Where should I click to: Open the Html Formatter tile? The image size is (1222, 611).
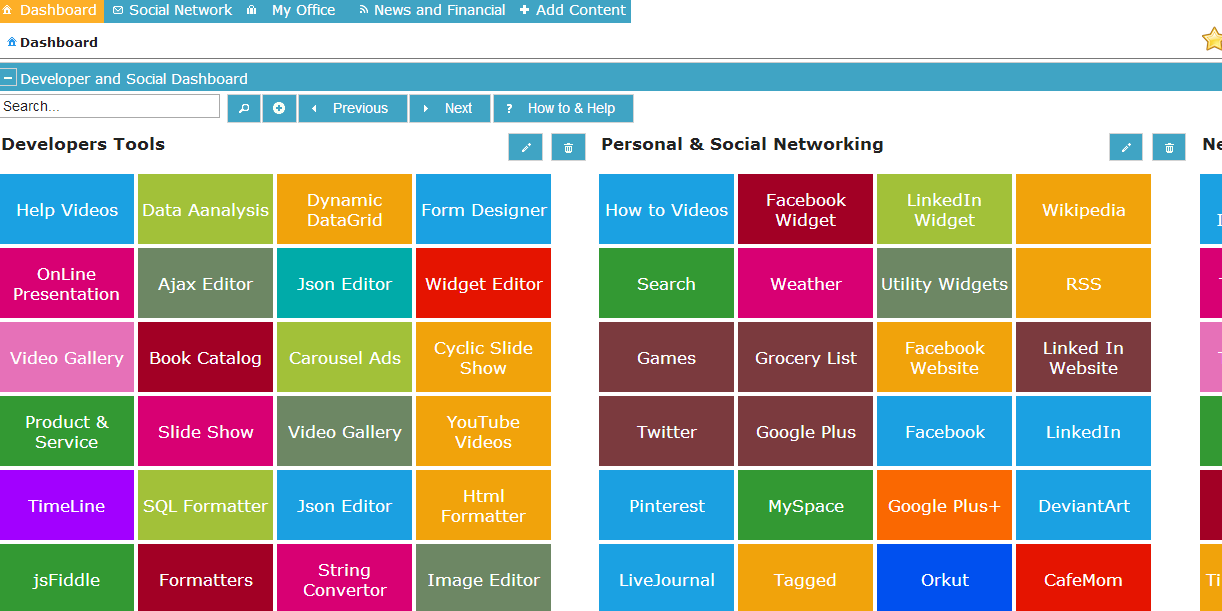[x=483, y=505]
